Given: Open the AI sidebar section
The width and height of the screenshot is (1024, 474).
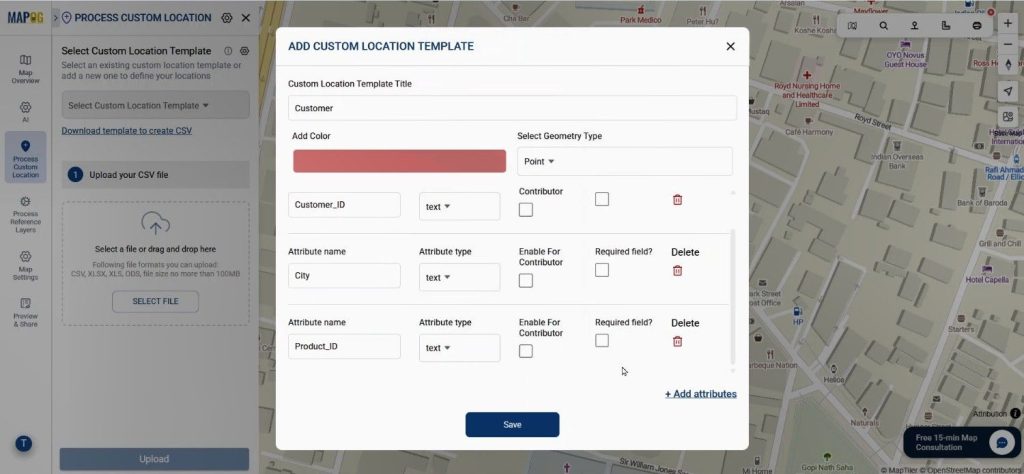Looking at the screenshot, I should click(25, 112).
